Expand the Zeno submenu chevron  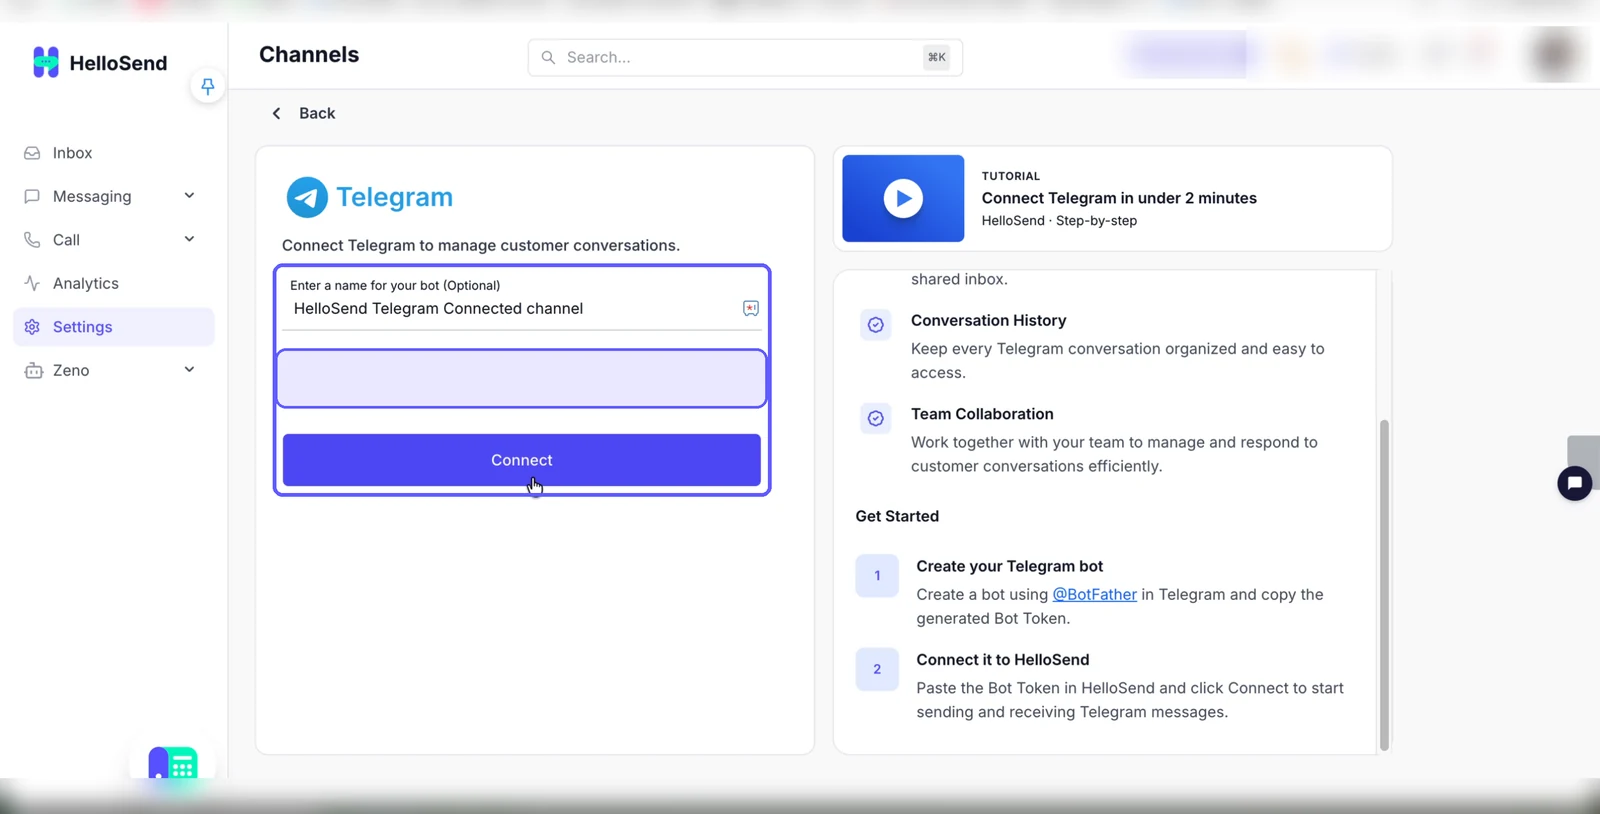click(189, 370)
